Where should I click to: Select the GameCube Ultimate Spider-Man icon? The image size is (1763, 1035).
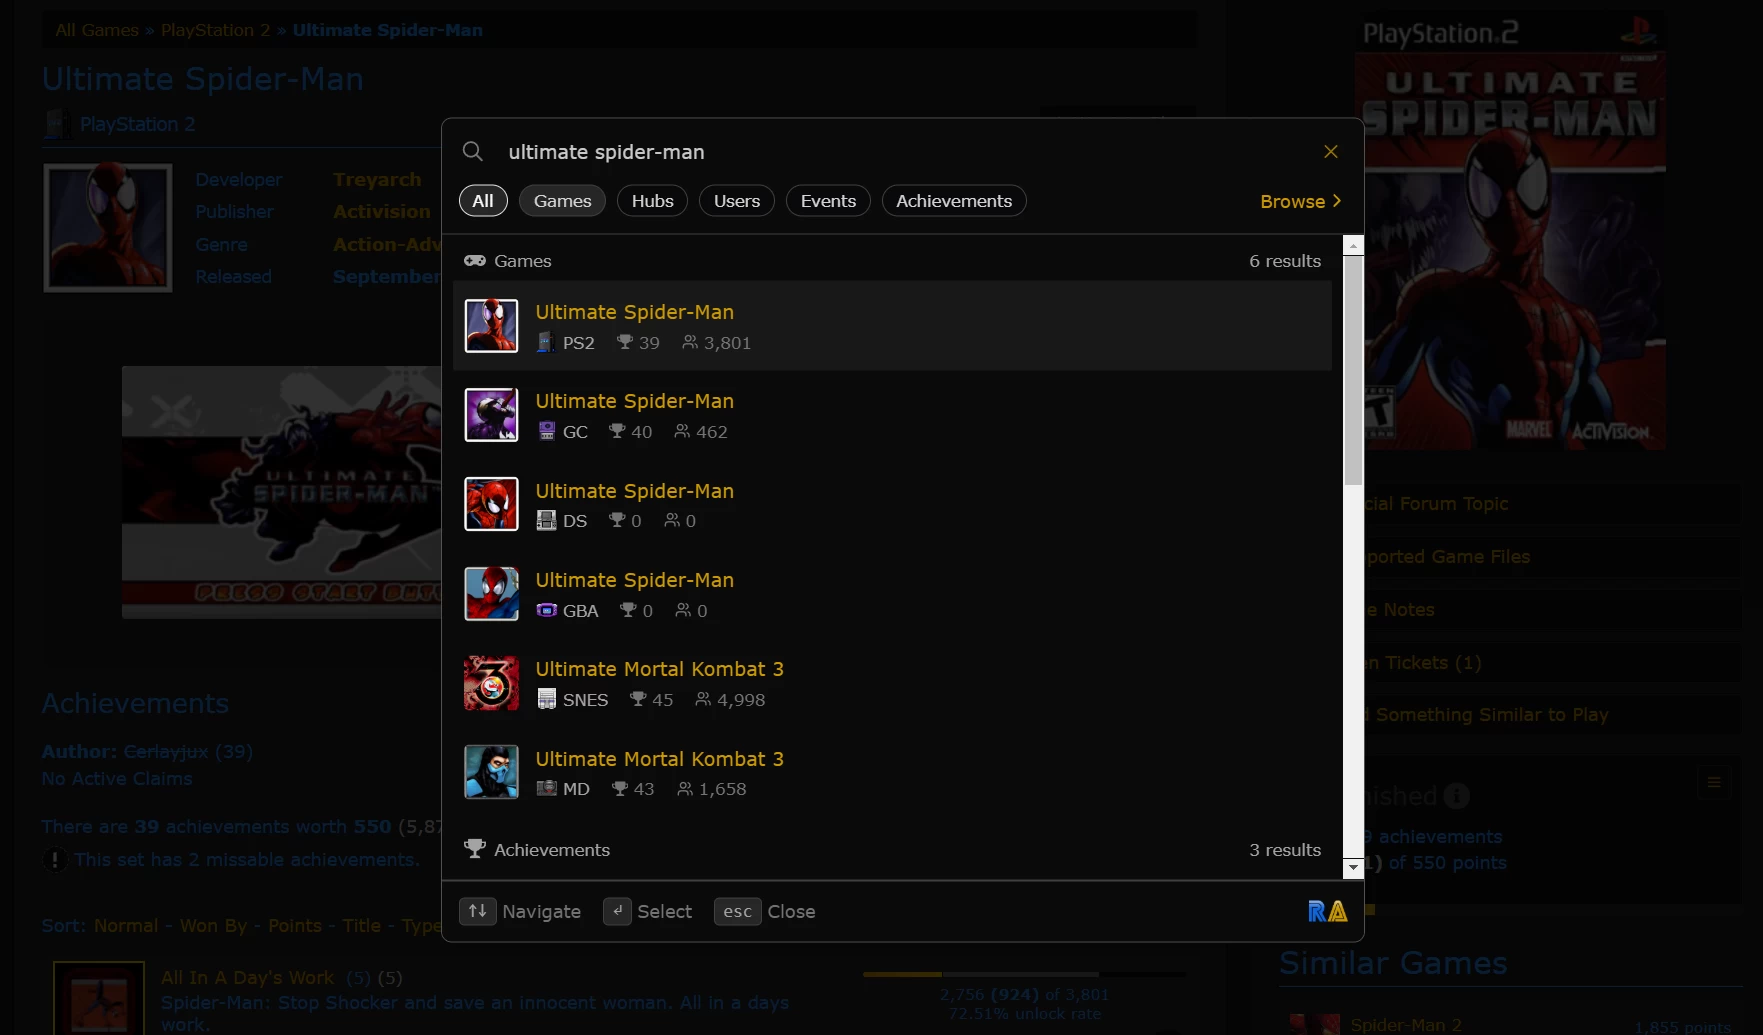click(x=491, y=415)
